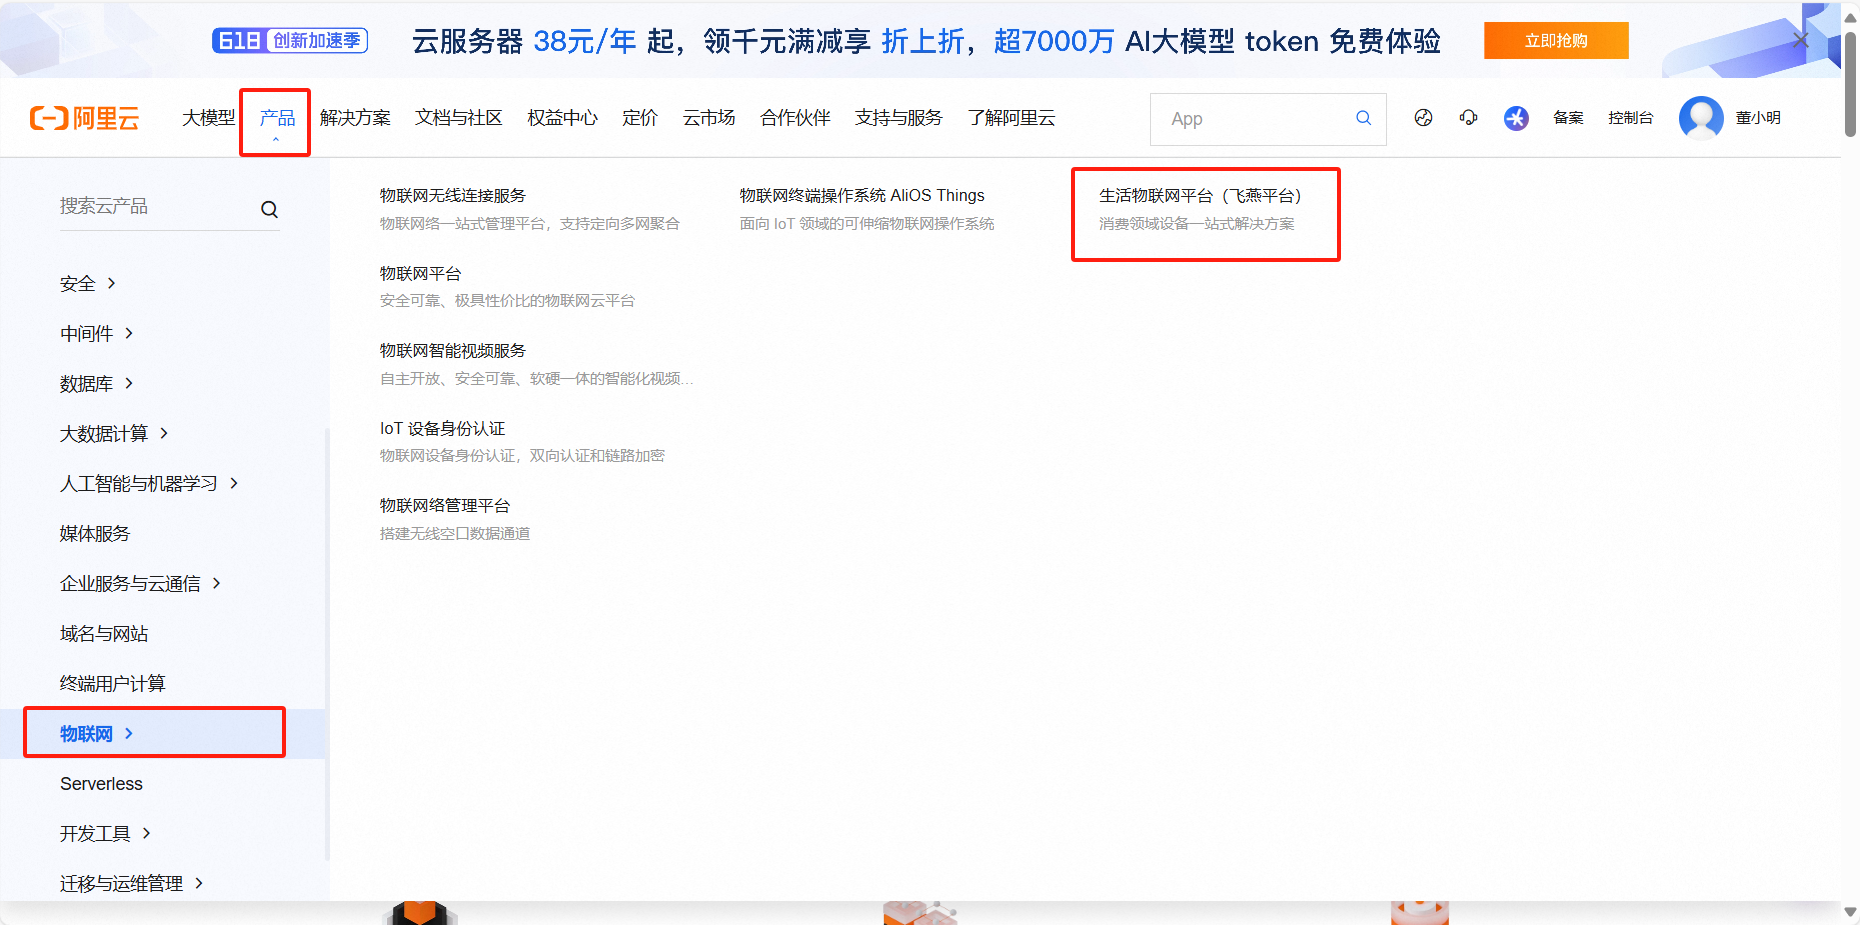The image size is (1860, 925).
Task: Click the user avatar icon
Action: point(1701,118)
